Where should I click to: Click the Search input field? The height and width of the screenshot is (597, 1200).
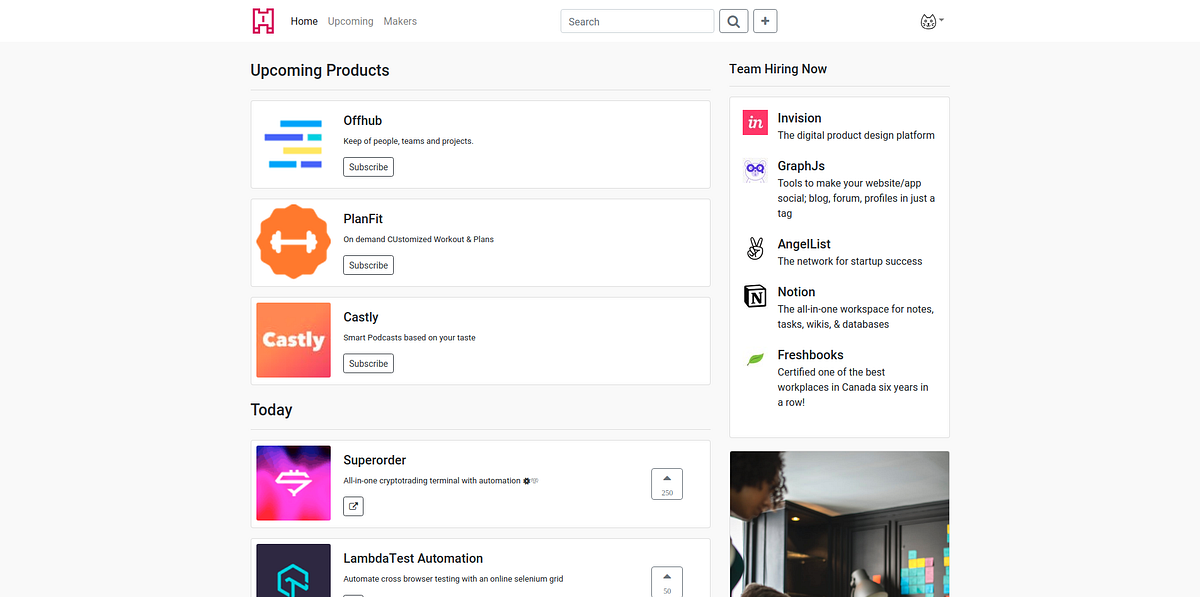637,20
